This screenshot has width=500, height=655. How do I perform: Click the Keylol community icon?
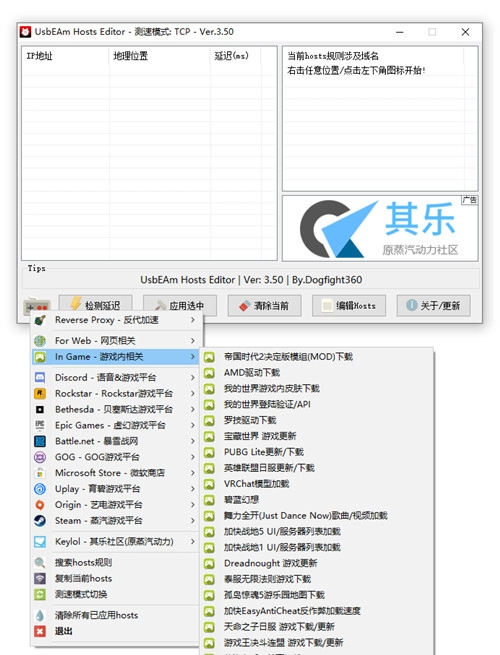40,542
